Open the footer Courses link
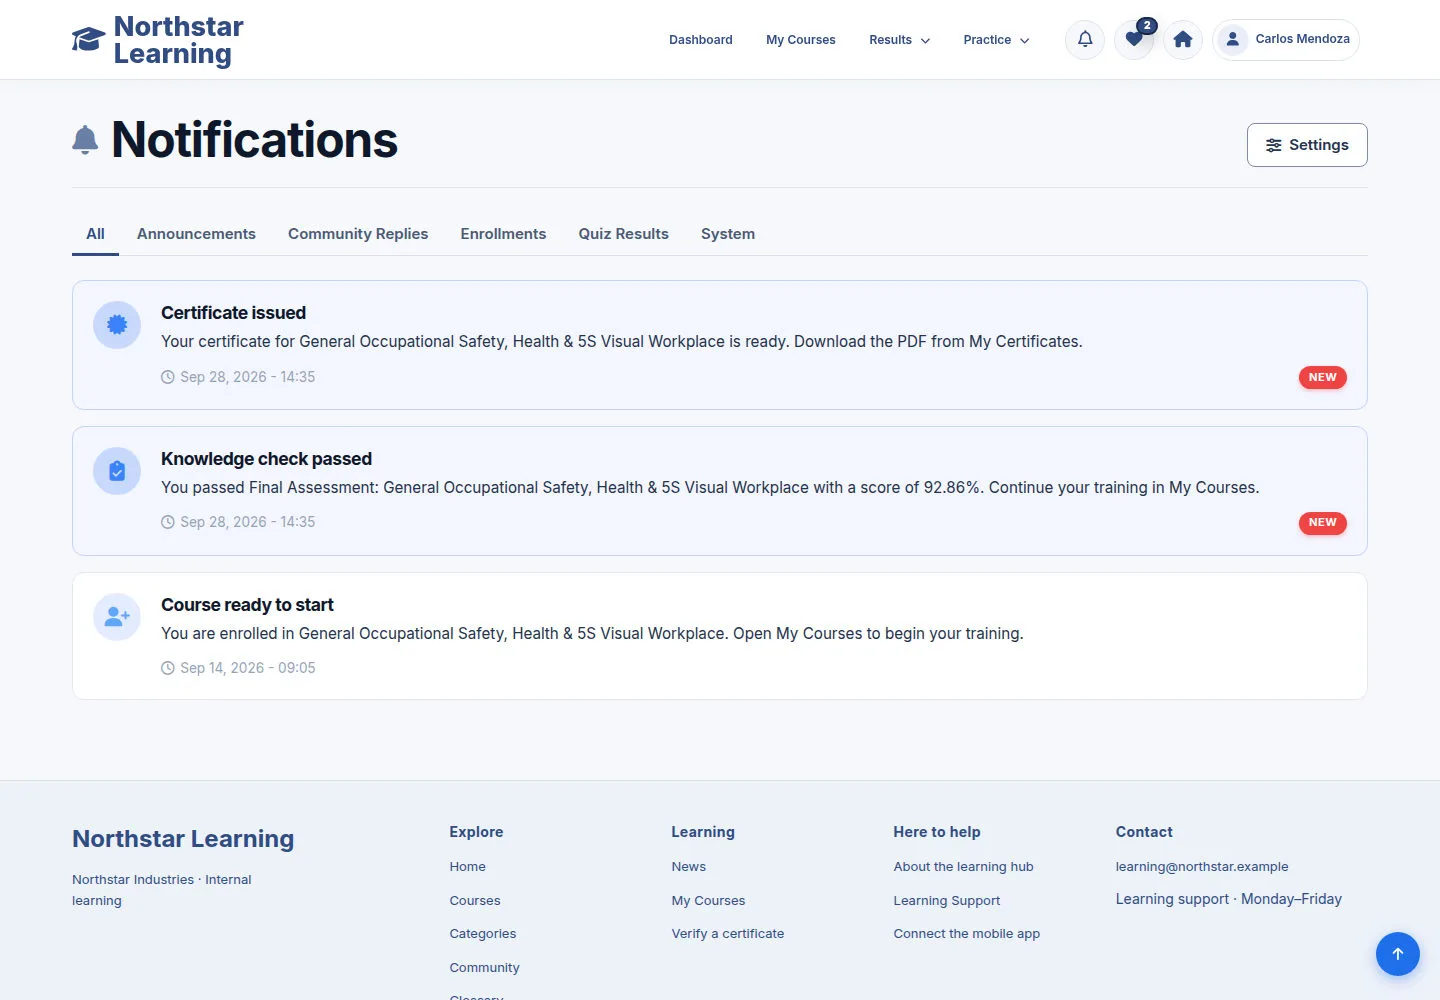Image resolution: width=1440 pixels, height=1000 pixels. coord(475,901)
